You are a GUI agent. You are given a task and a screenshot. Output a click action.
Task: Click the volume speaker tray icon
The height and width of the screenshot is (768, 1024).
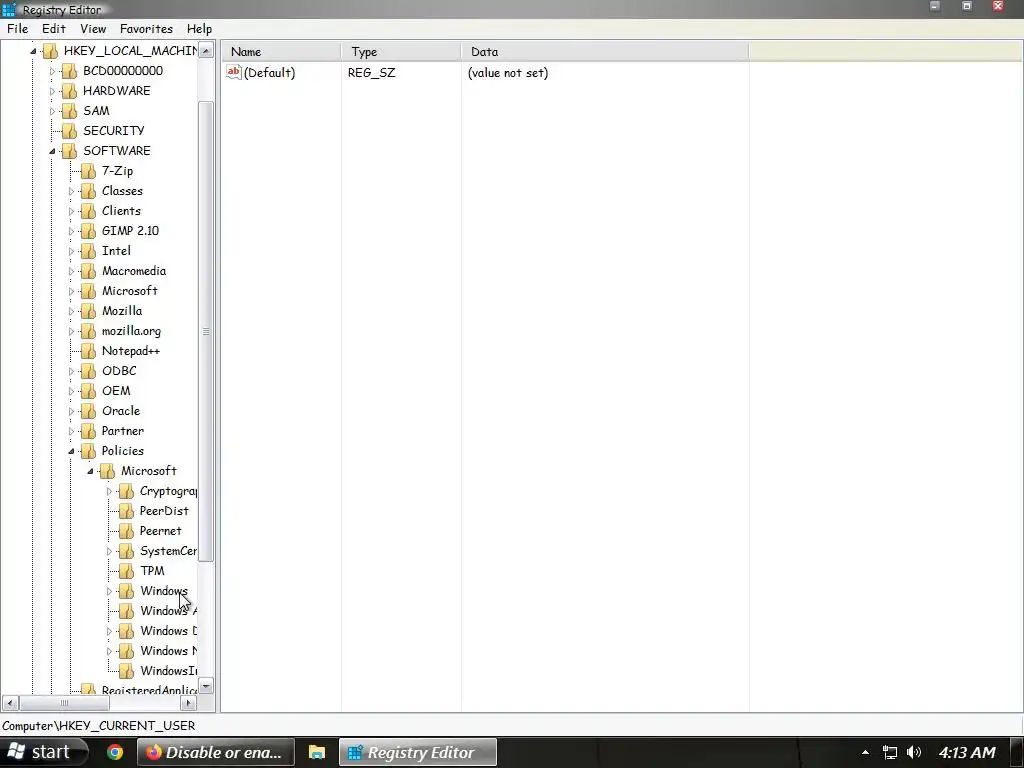tap(914, 752)
